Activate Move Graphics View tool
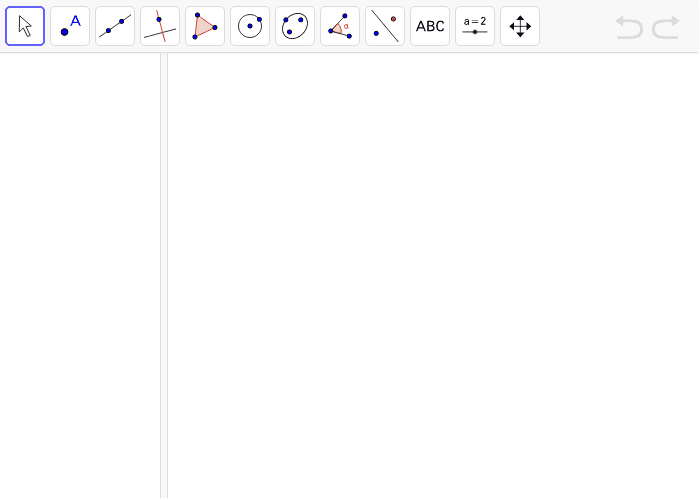700x500 pixels. pyautogui.click(x=520, y=26)
